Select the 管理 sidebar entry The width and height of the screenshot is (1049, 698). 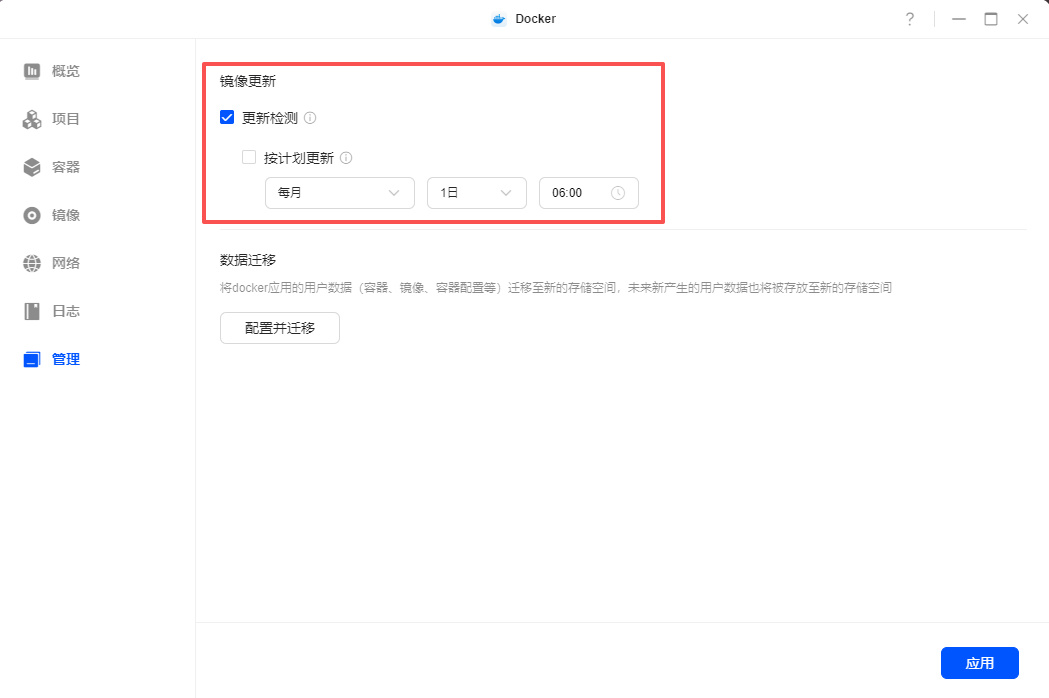[66, 359]
